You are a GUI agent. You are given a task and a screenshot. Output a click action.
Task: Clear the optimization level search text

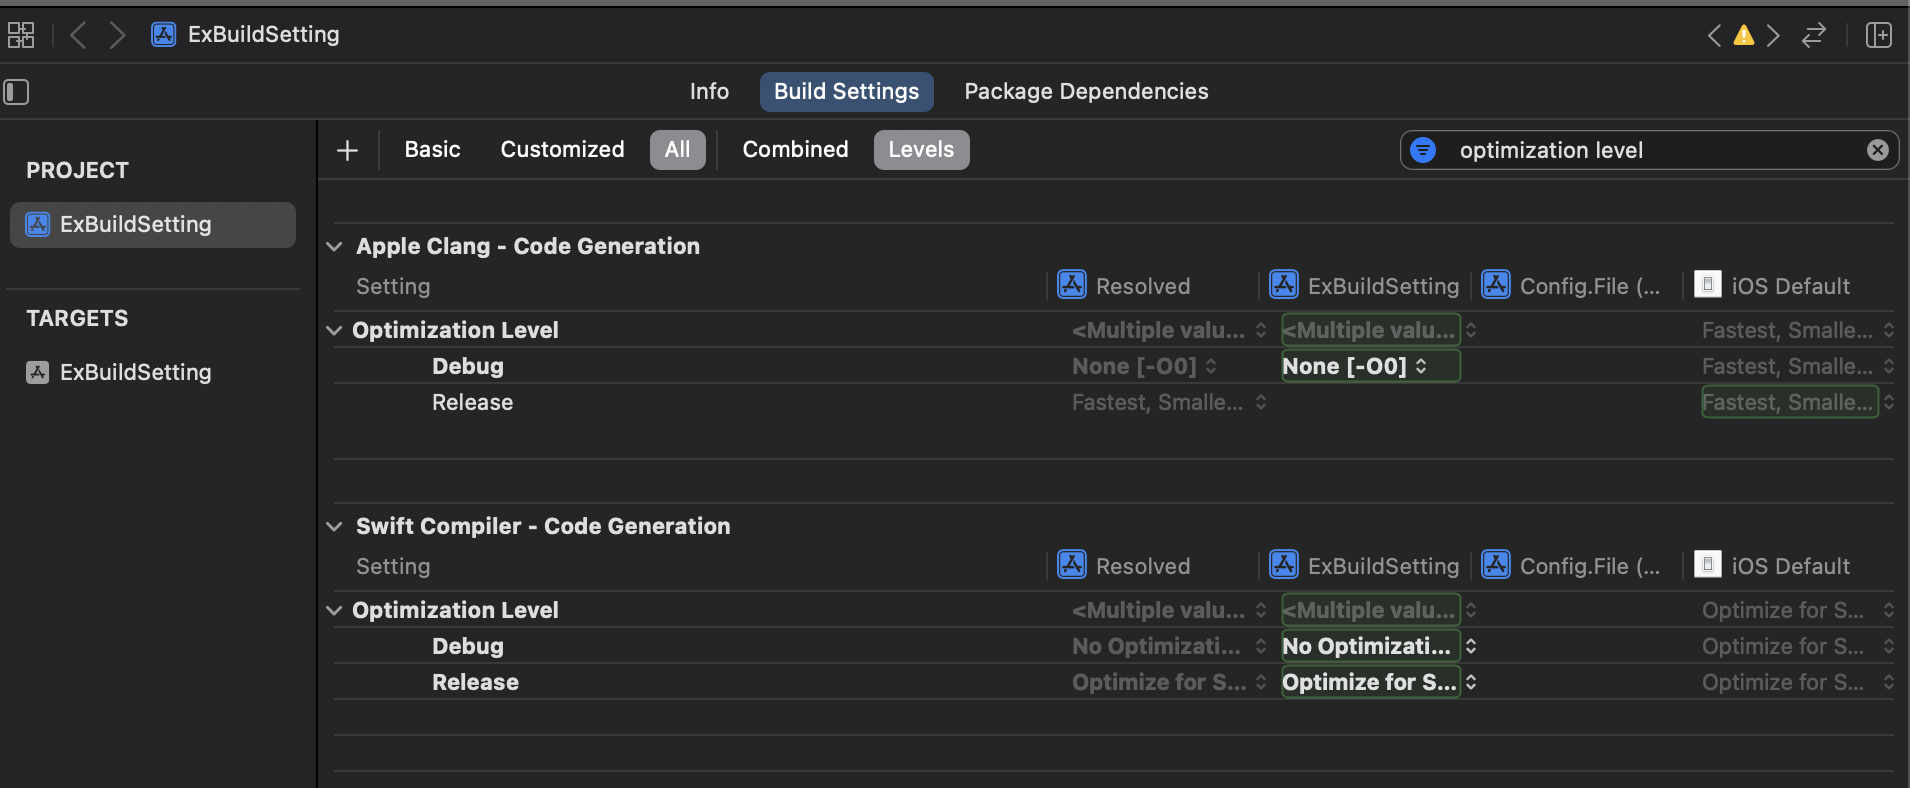pyautogui.click(x=1877, y=150)
